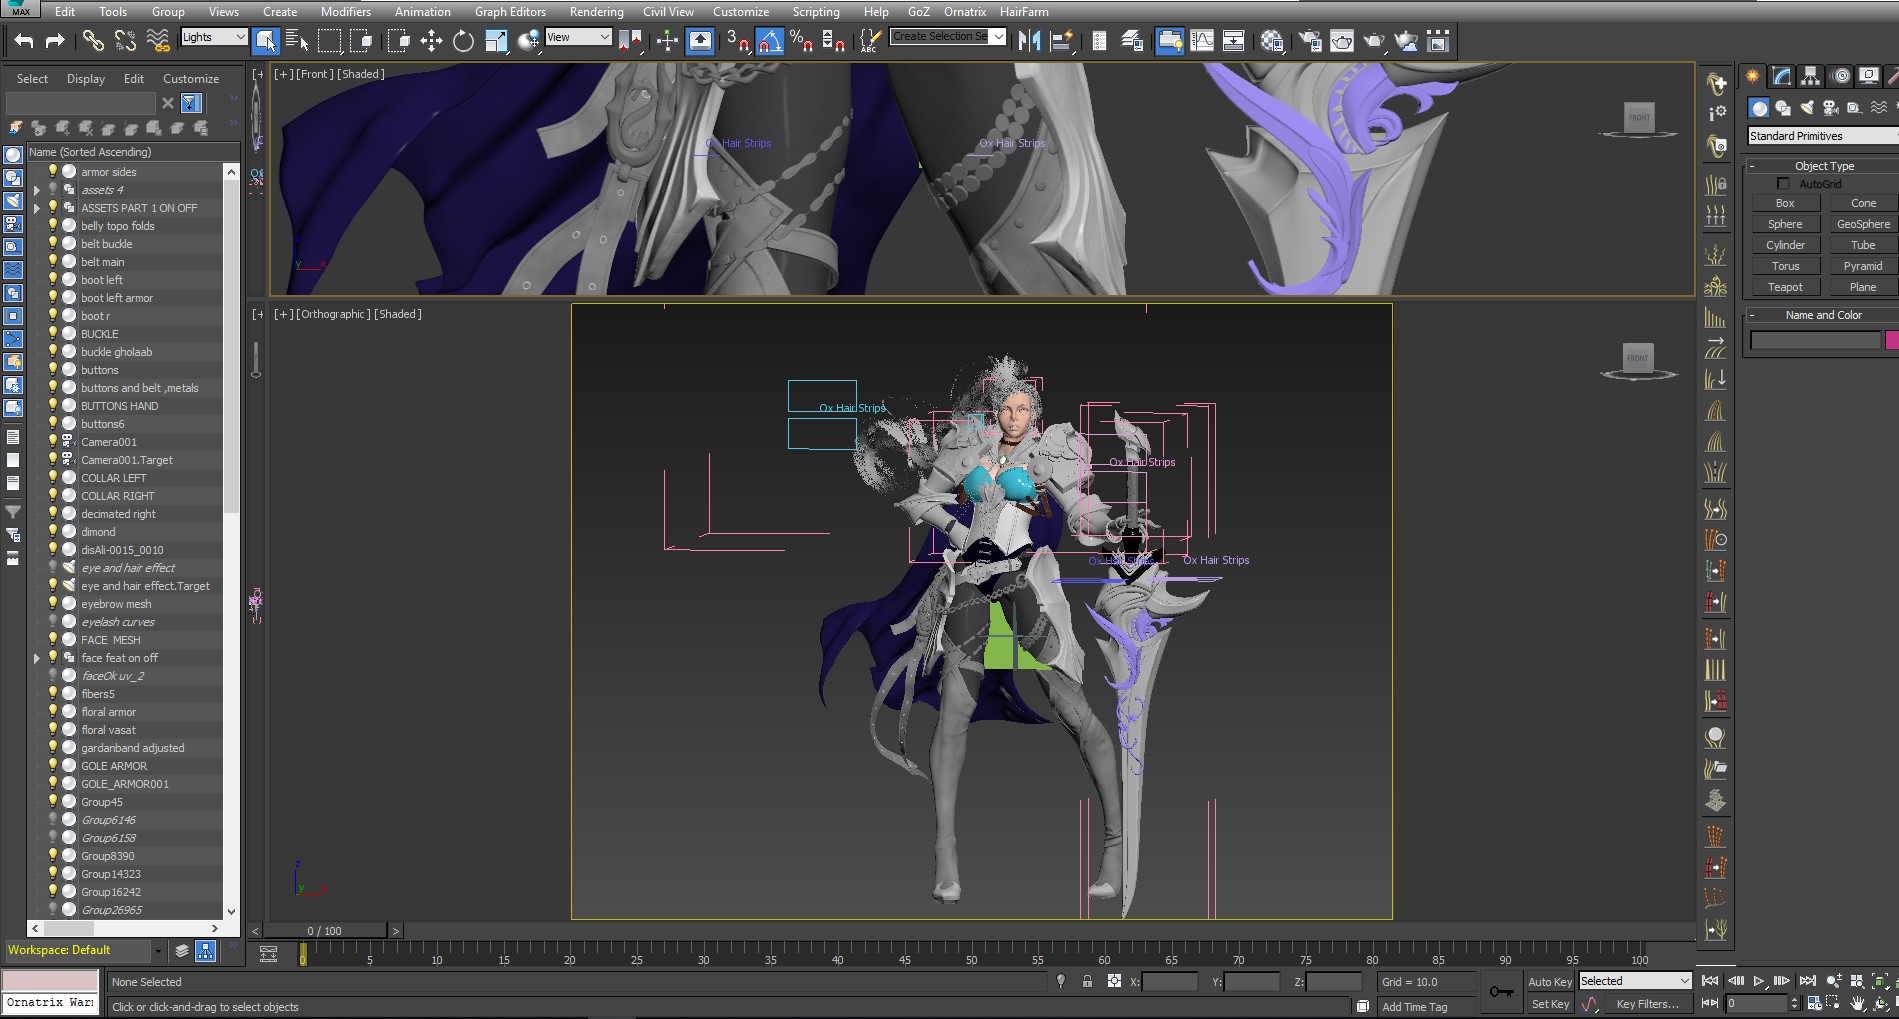
Task: Open Key Filters dialog
Action: (x=1647, y=1004)
